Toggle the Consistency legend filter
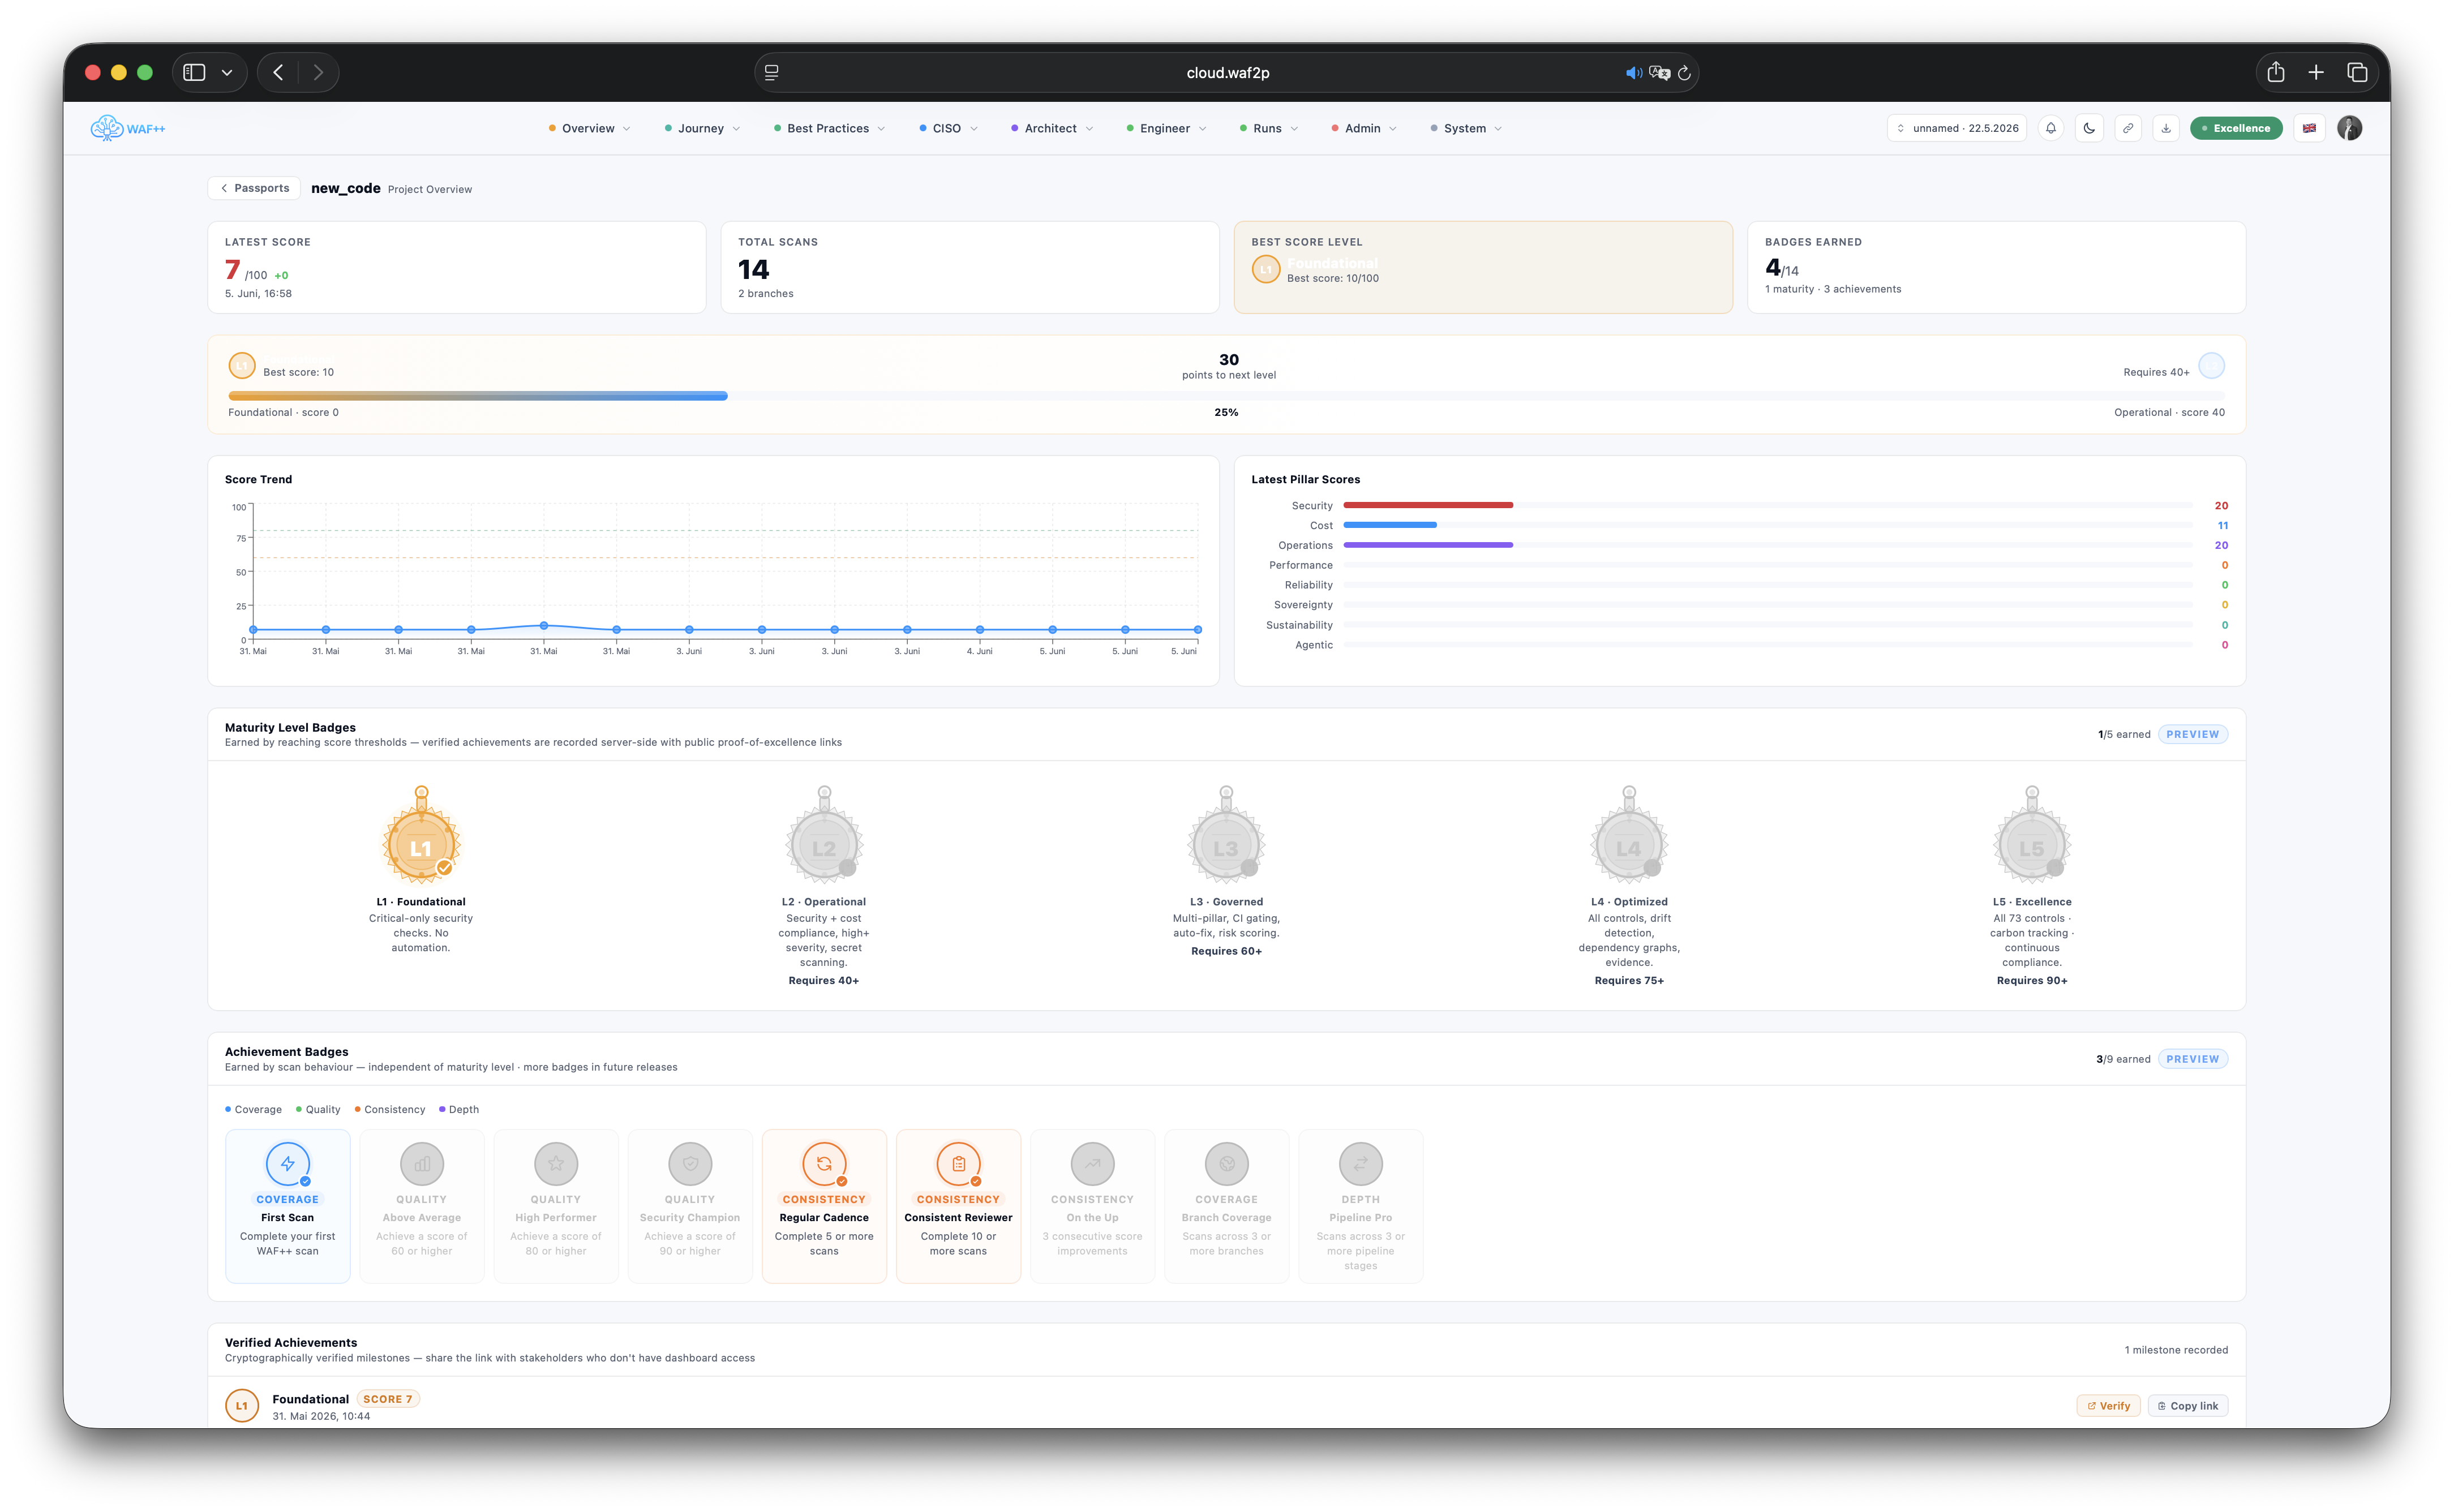This screenshot has height=1512, width=2454. 390,1109
